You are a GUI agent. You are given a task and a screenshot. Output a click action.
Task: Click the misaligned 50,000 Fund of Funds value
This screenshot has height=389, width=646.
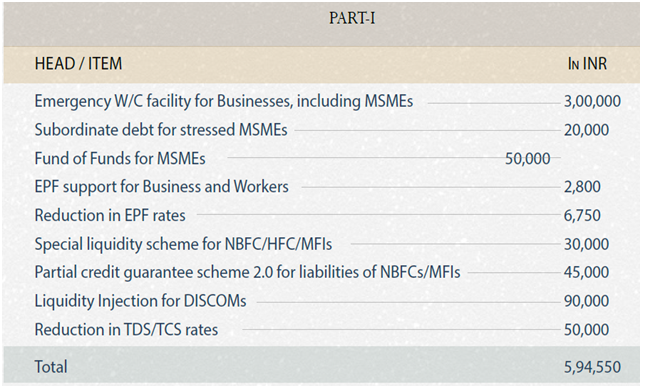[x=528, y=159]
